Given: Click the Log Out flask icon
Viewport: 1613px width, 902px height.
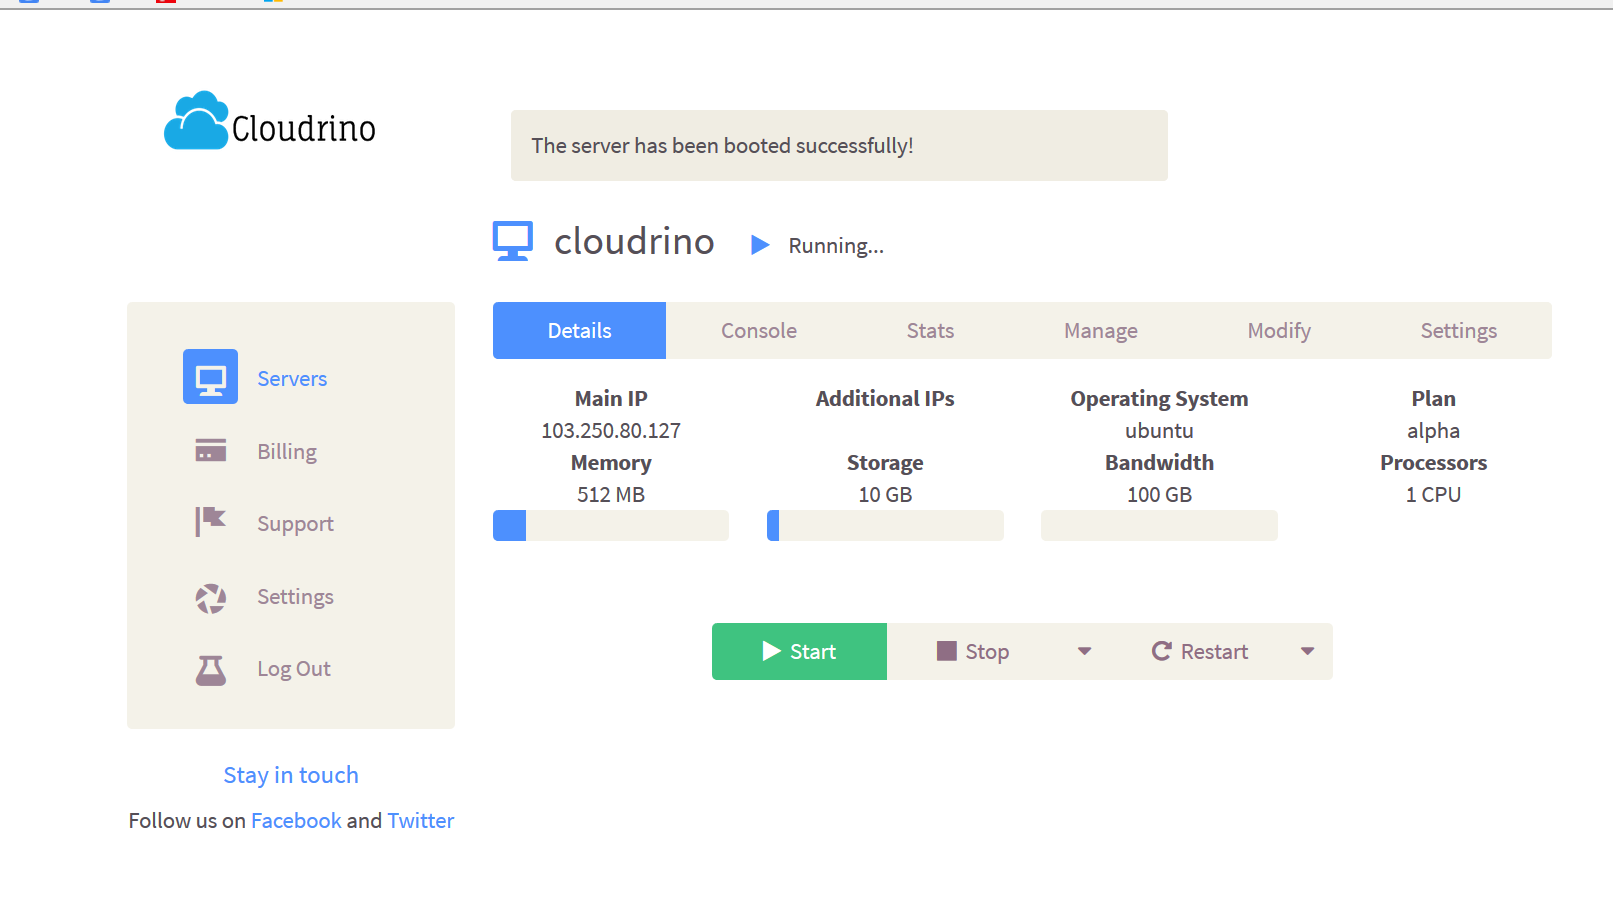Looking at the screenshot, I should (x=210, y=669).
